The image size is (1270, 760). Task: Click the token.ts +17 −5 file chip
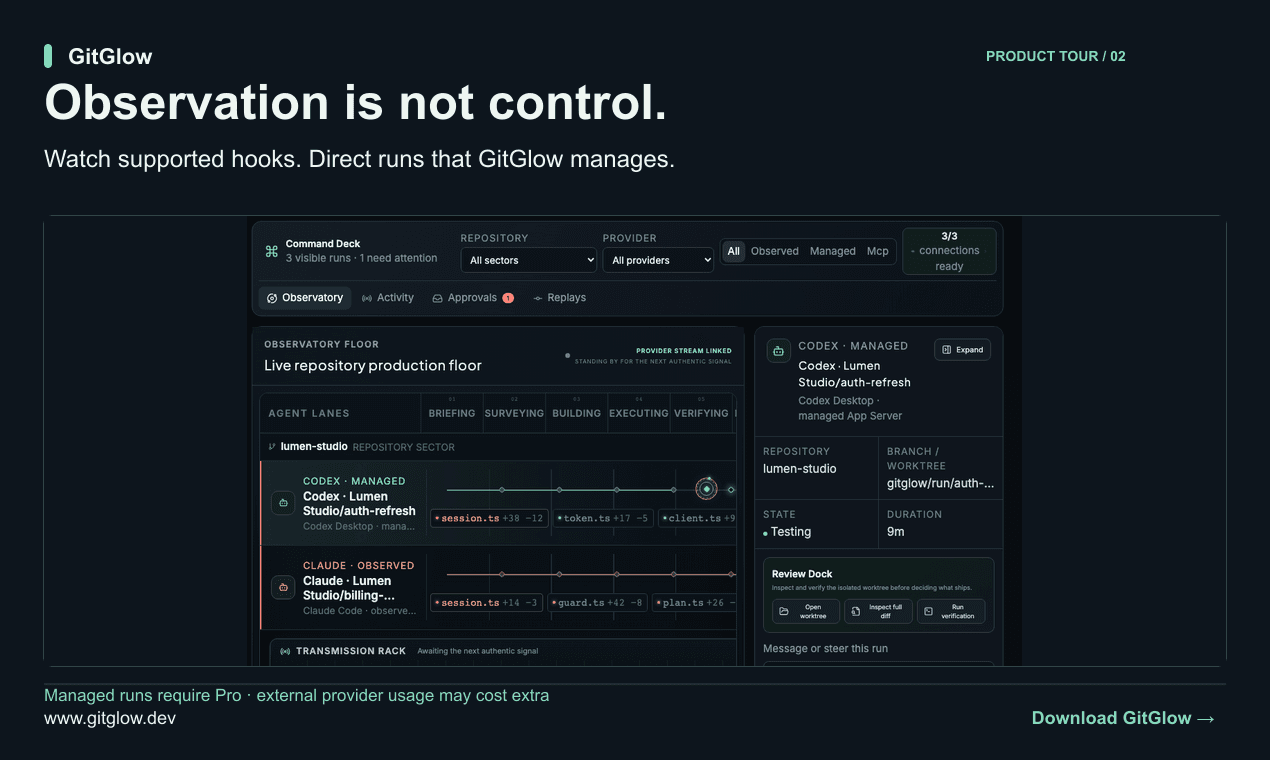point(603,518)
